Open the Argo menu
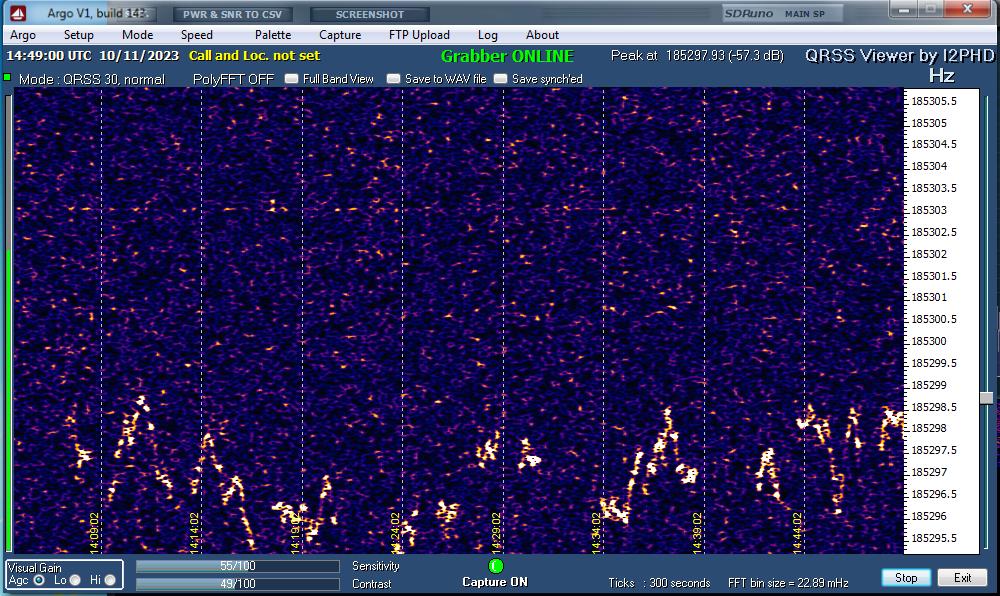 (x=23, y=35)
